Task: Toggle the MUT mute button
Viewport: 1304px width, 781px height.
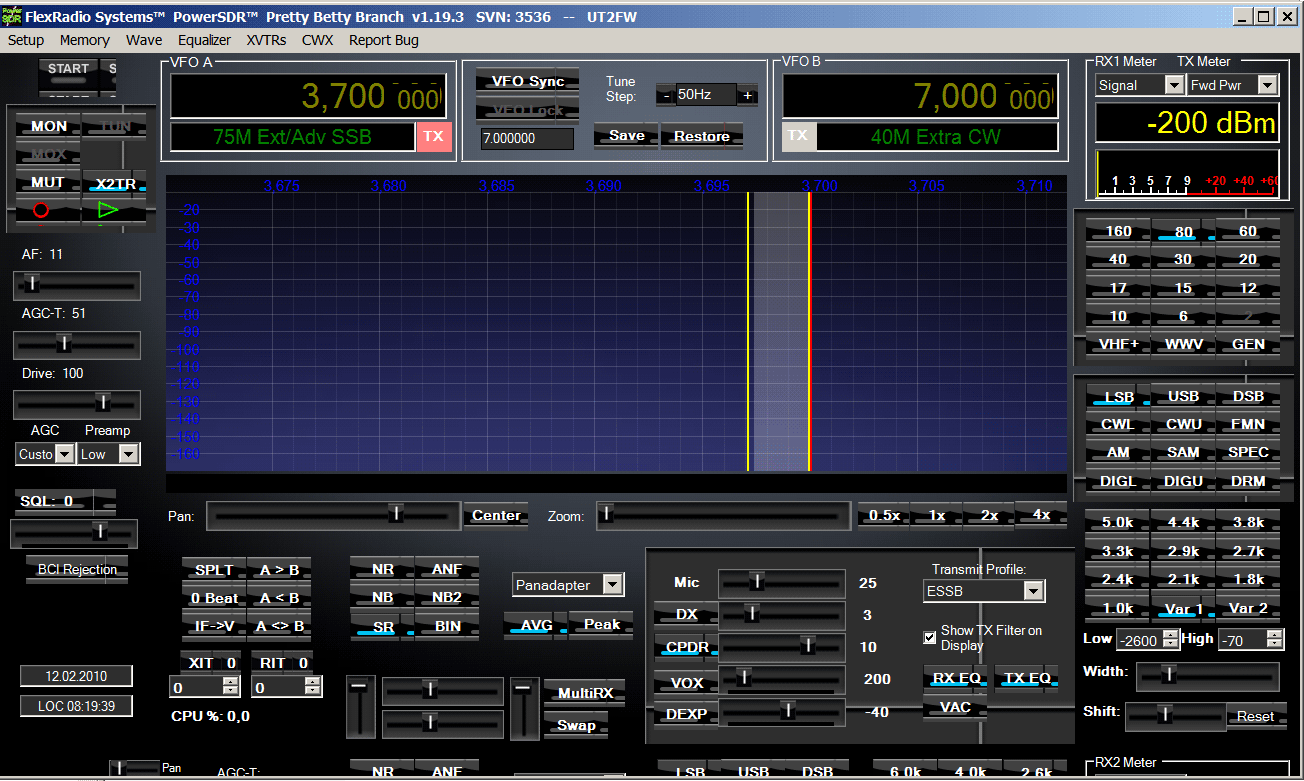Action: pyautogui.click(x=48, y=182)
